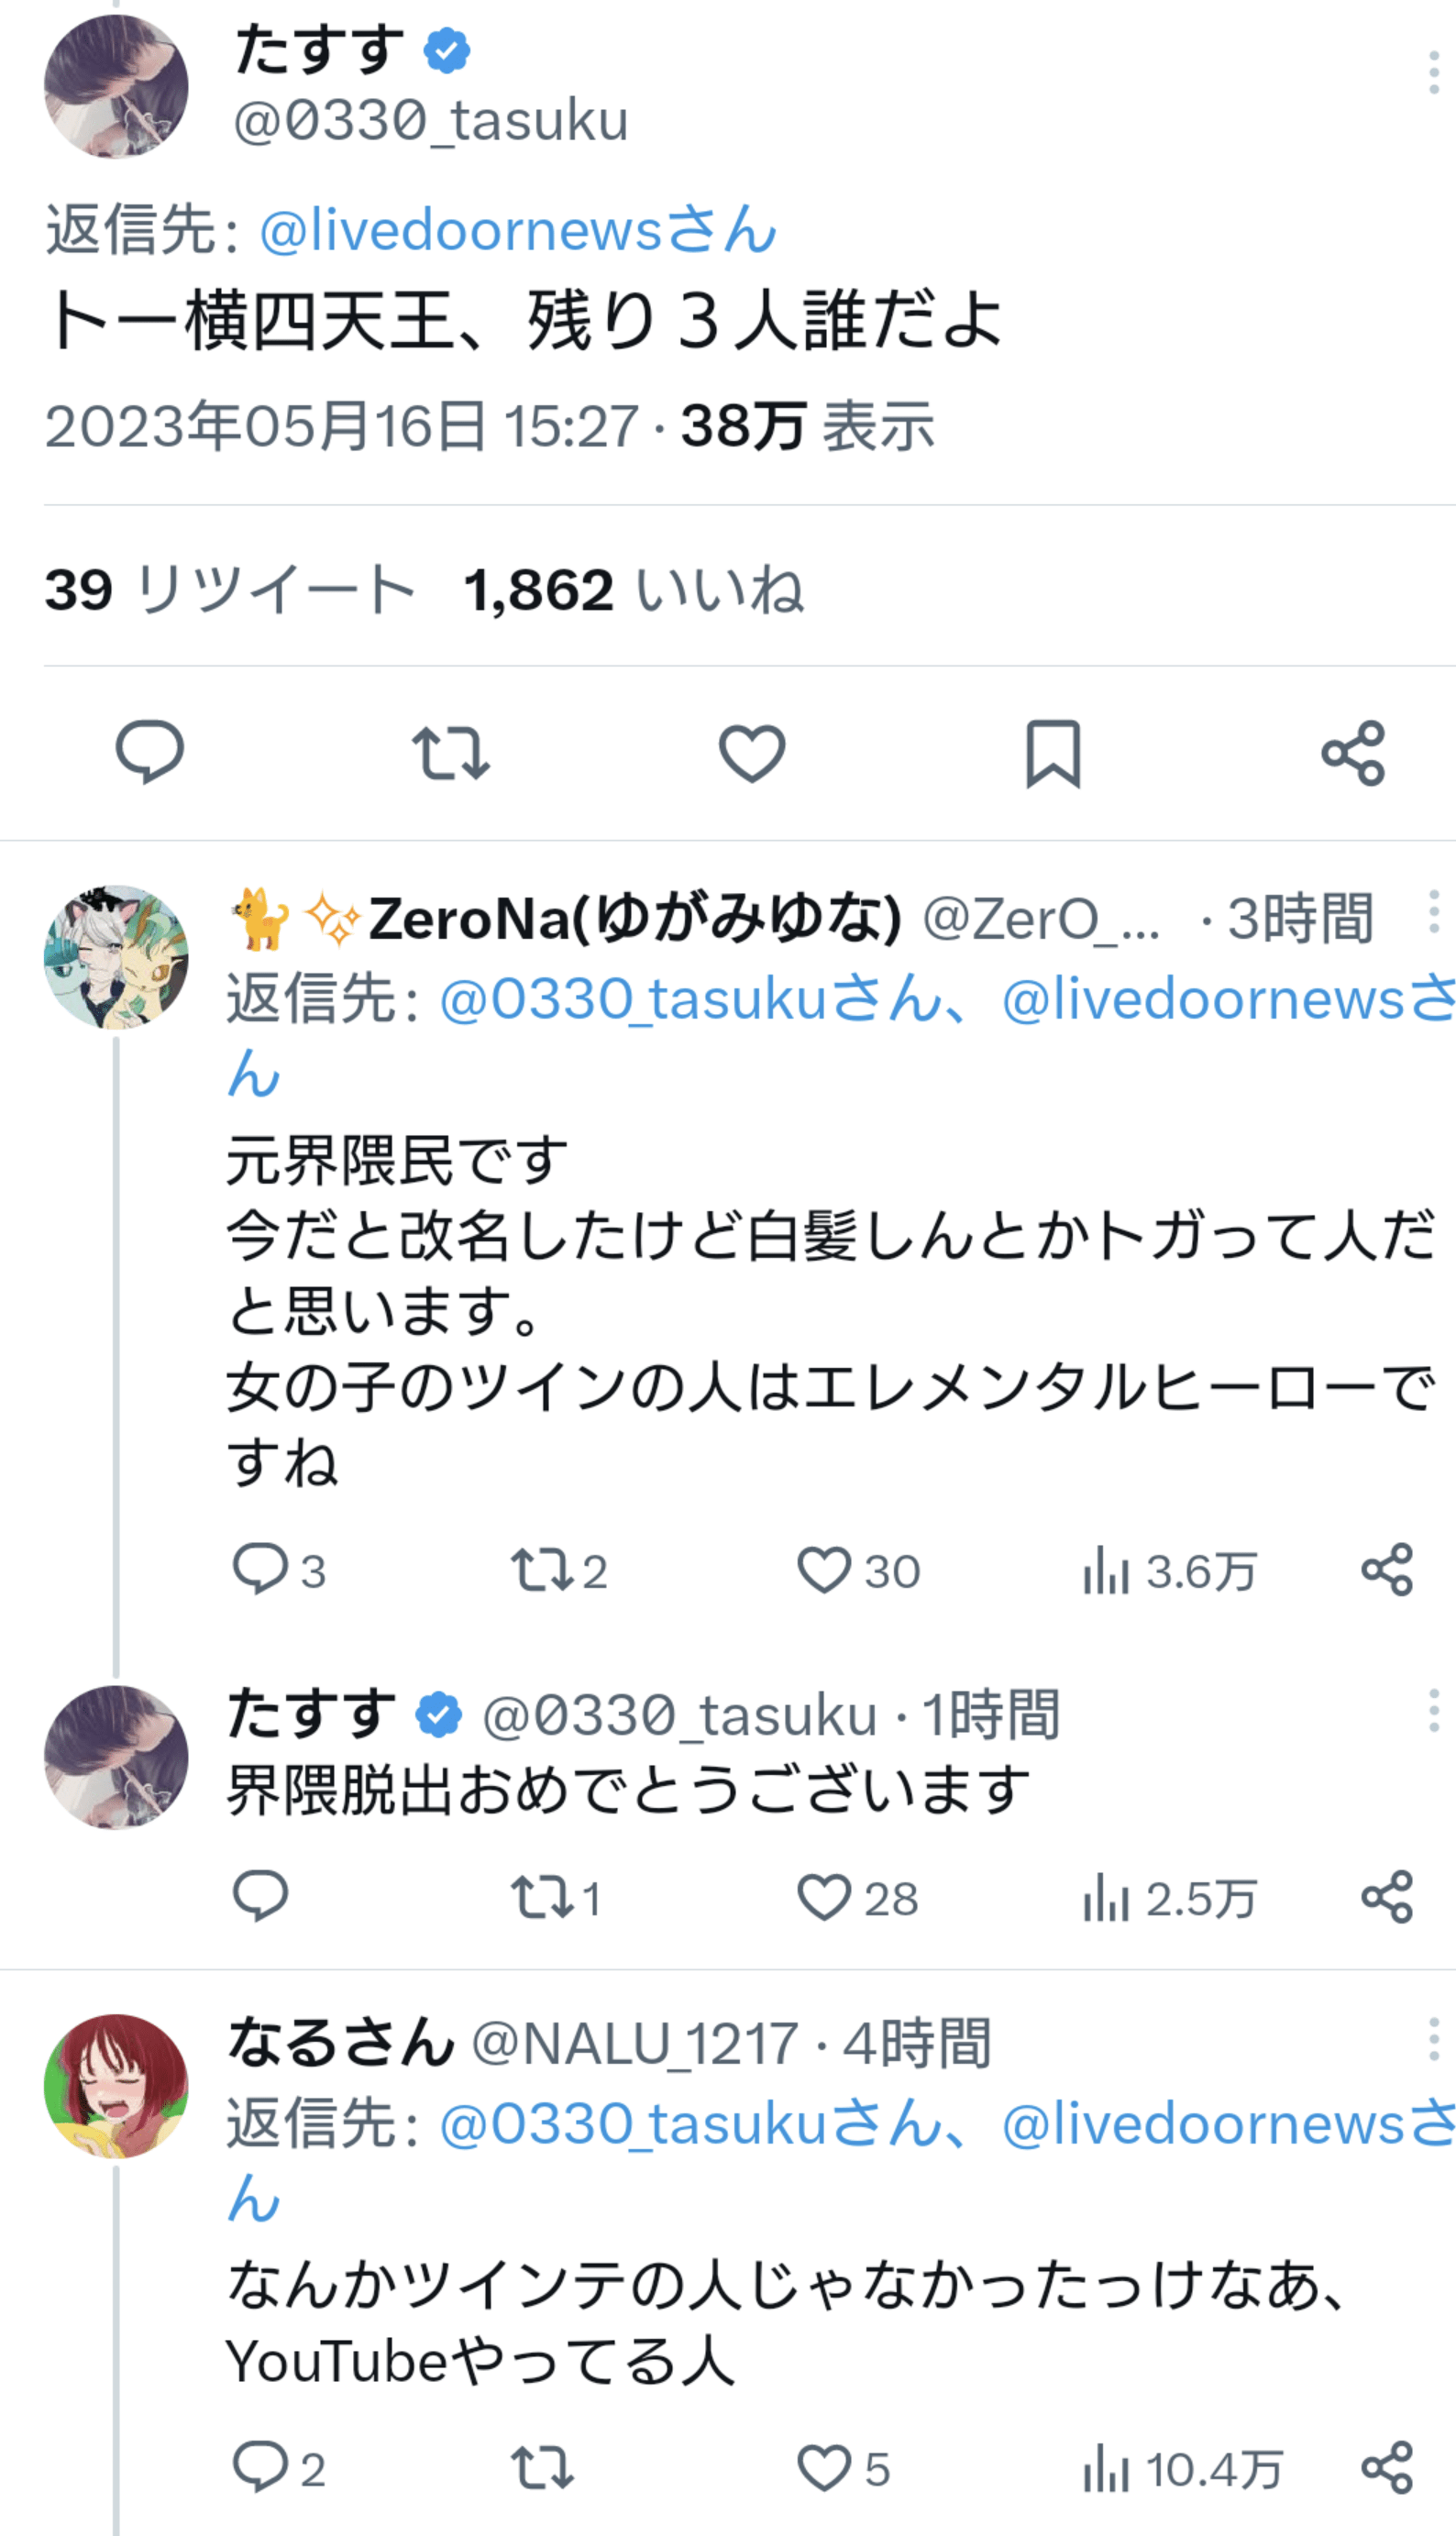Like the main tweet by たすす
Image resolution: width=1456 pixels, height=2536 pixels.
[751, 752]
